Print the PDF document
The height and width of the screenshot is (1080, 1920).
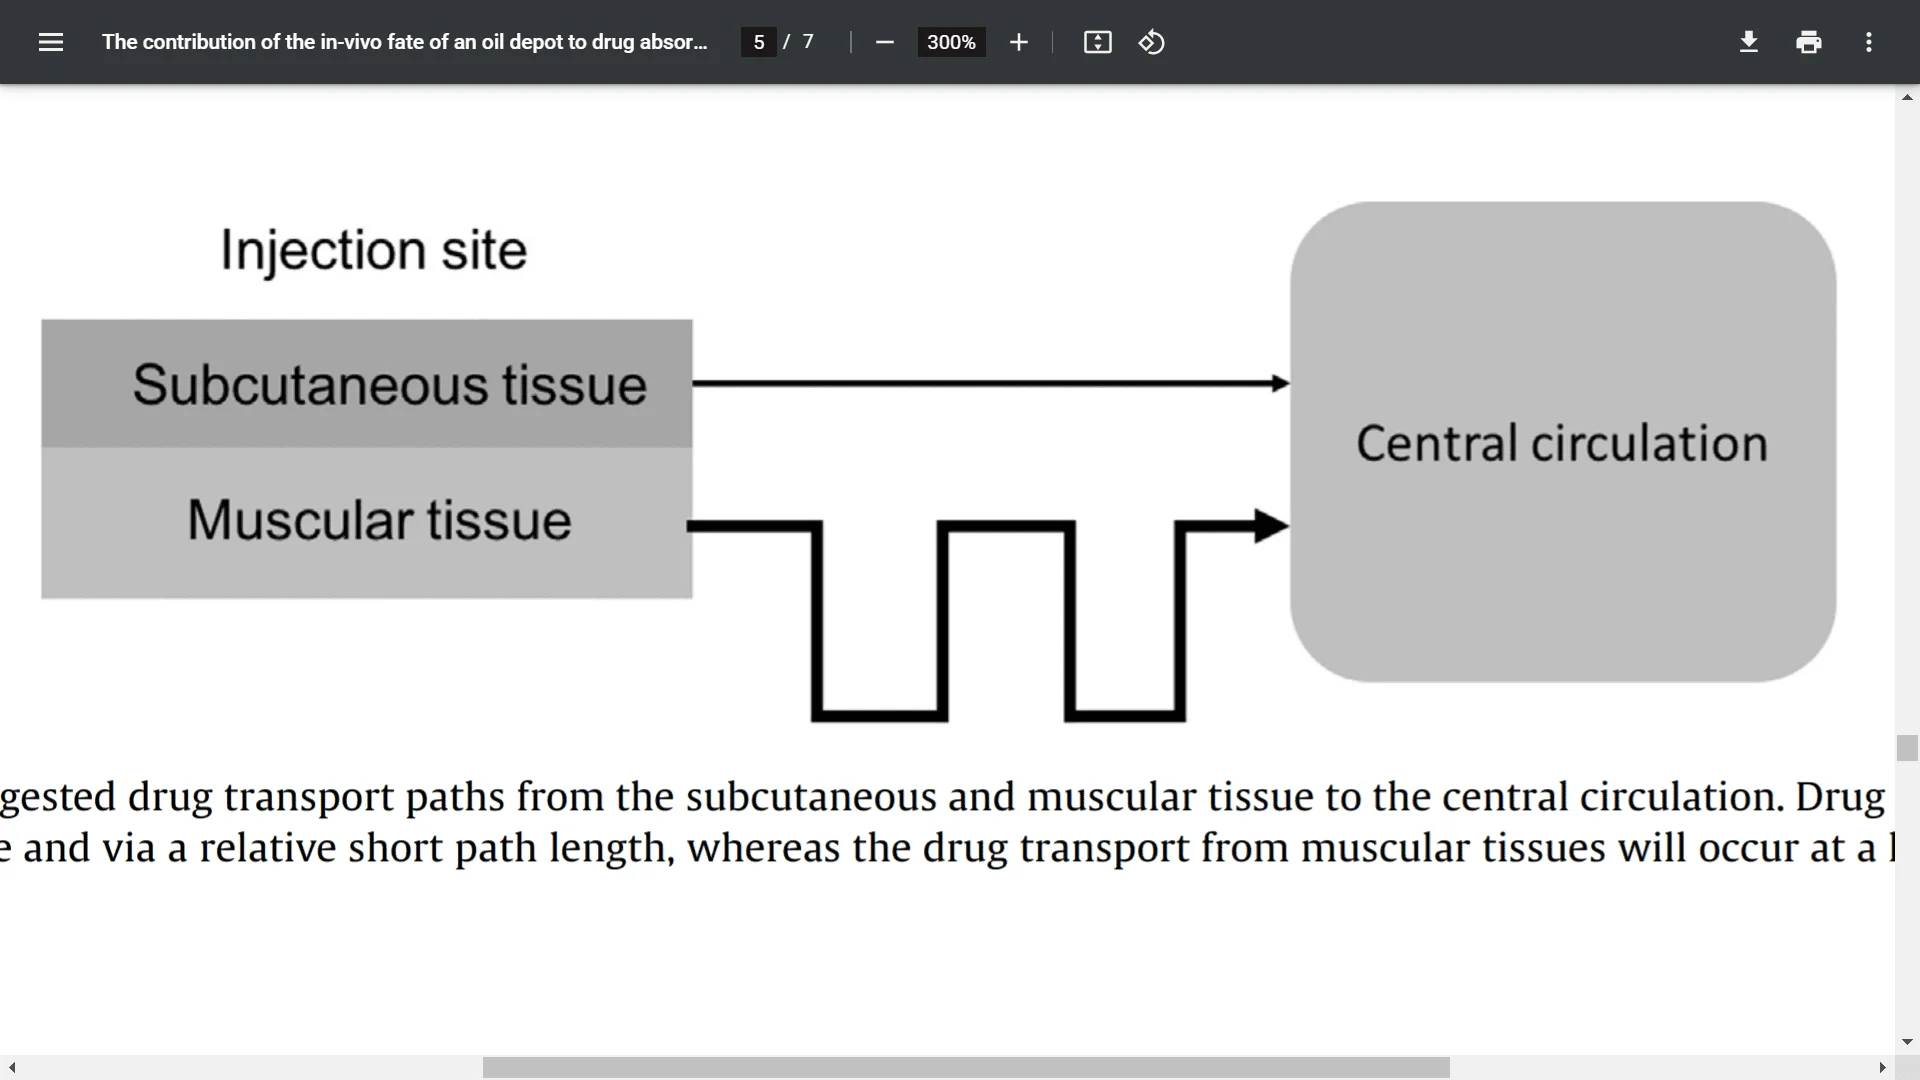[x=1809, y=42]
